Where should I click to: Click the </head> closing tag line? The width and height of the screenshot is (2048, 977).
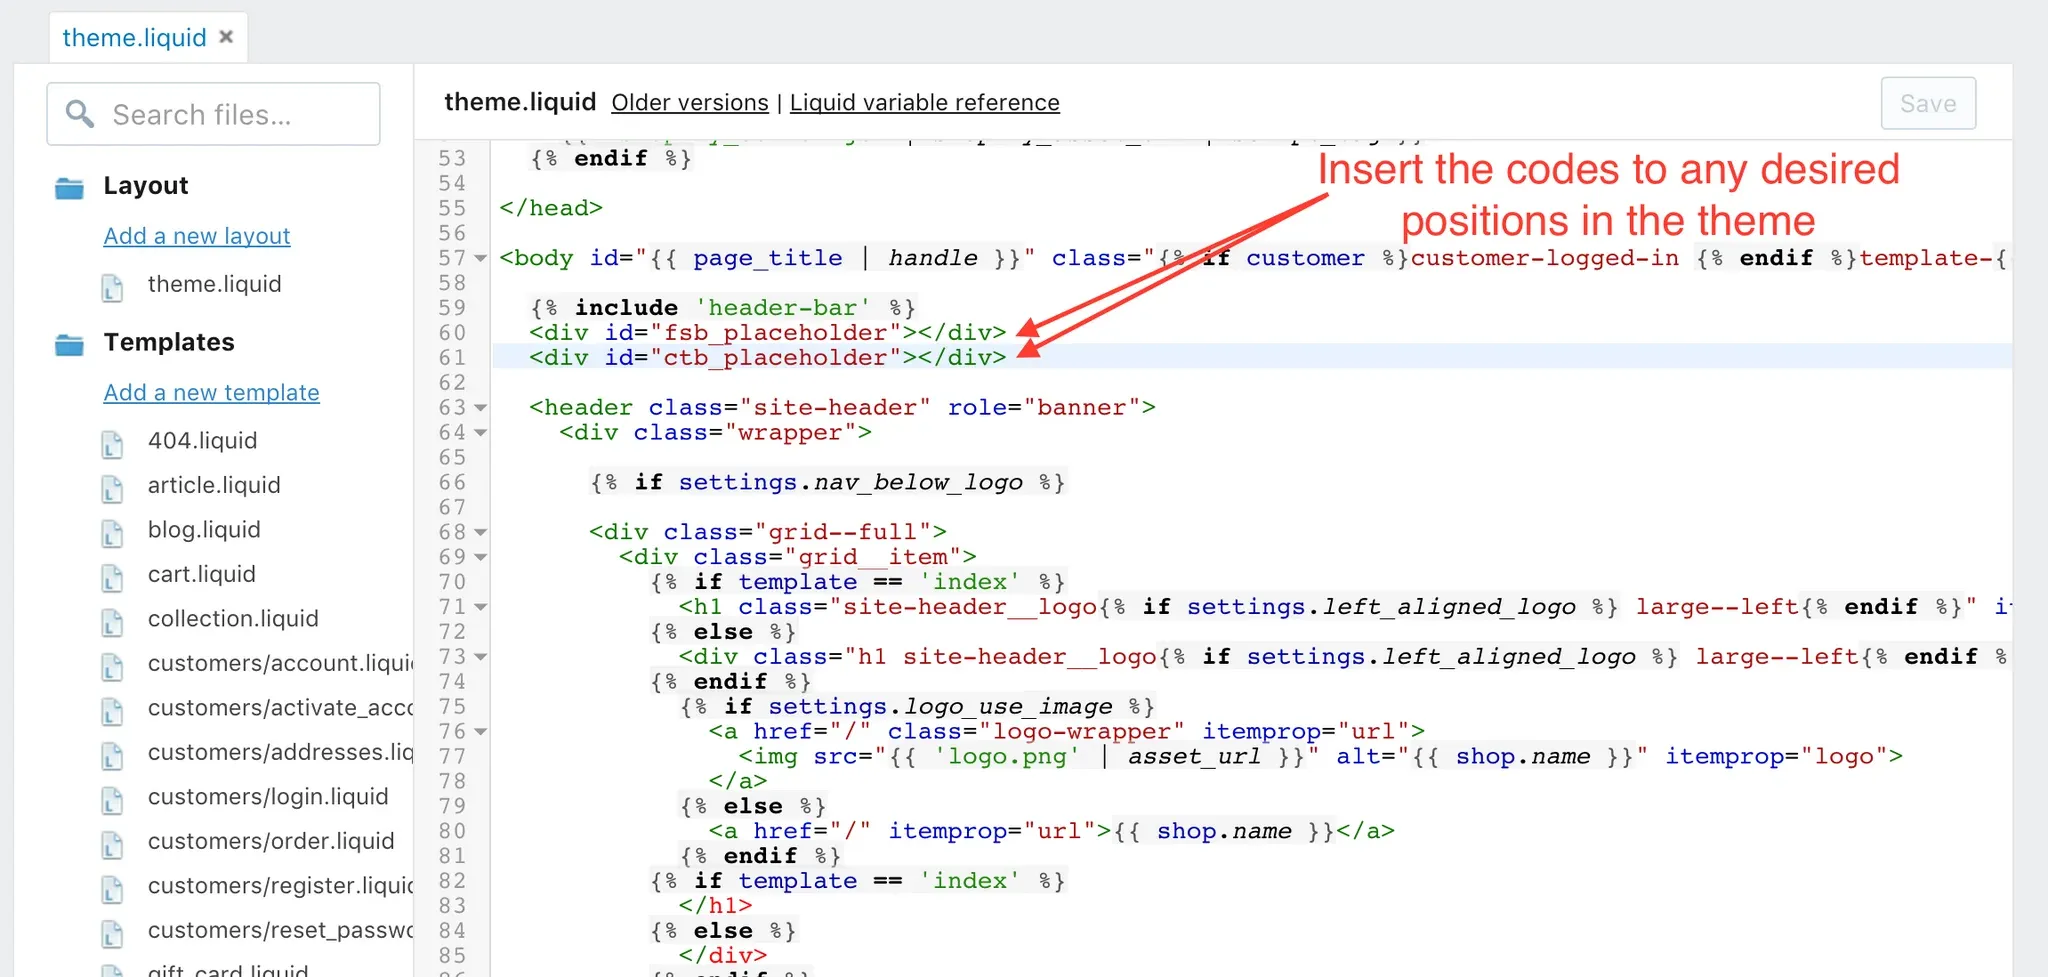551,208
